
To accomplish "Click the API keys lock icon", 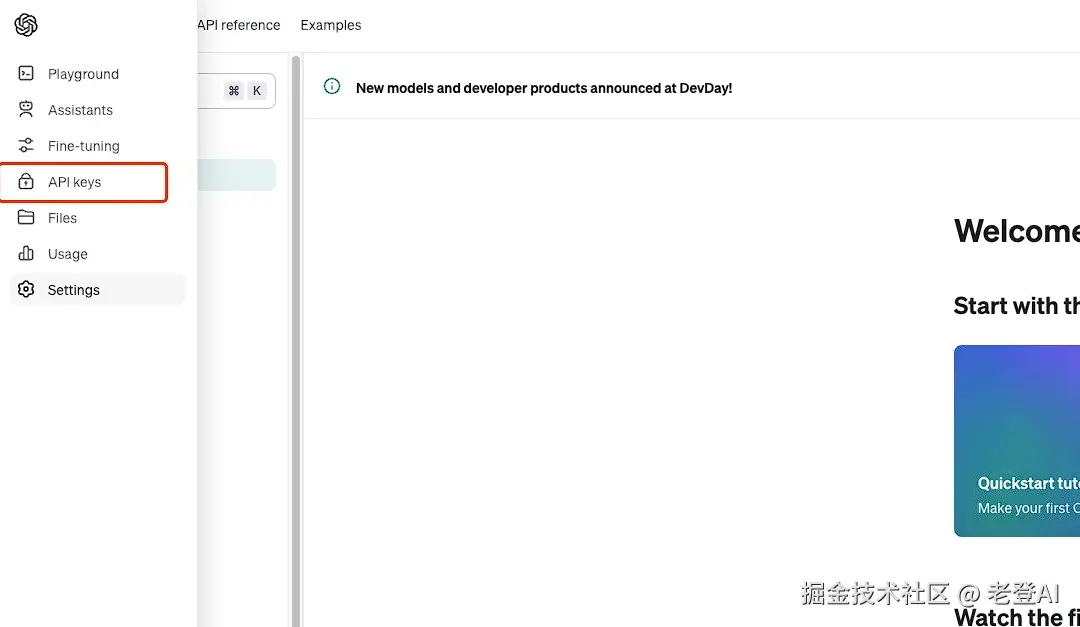I will tap(26, 181).
